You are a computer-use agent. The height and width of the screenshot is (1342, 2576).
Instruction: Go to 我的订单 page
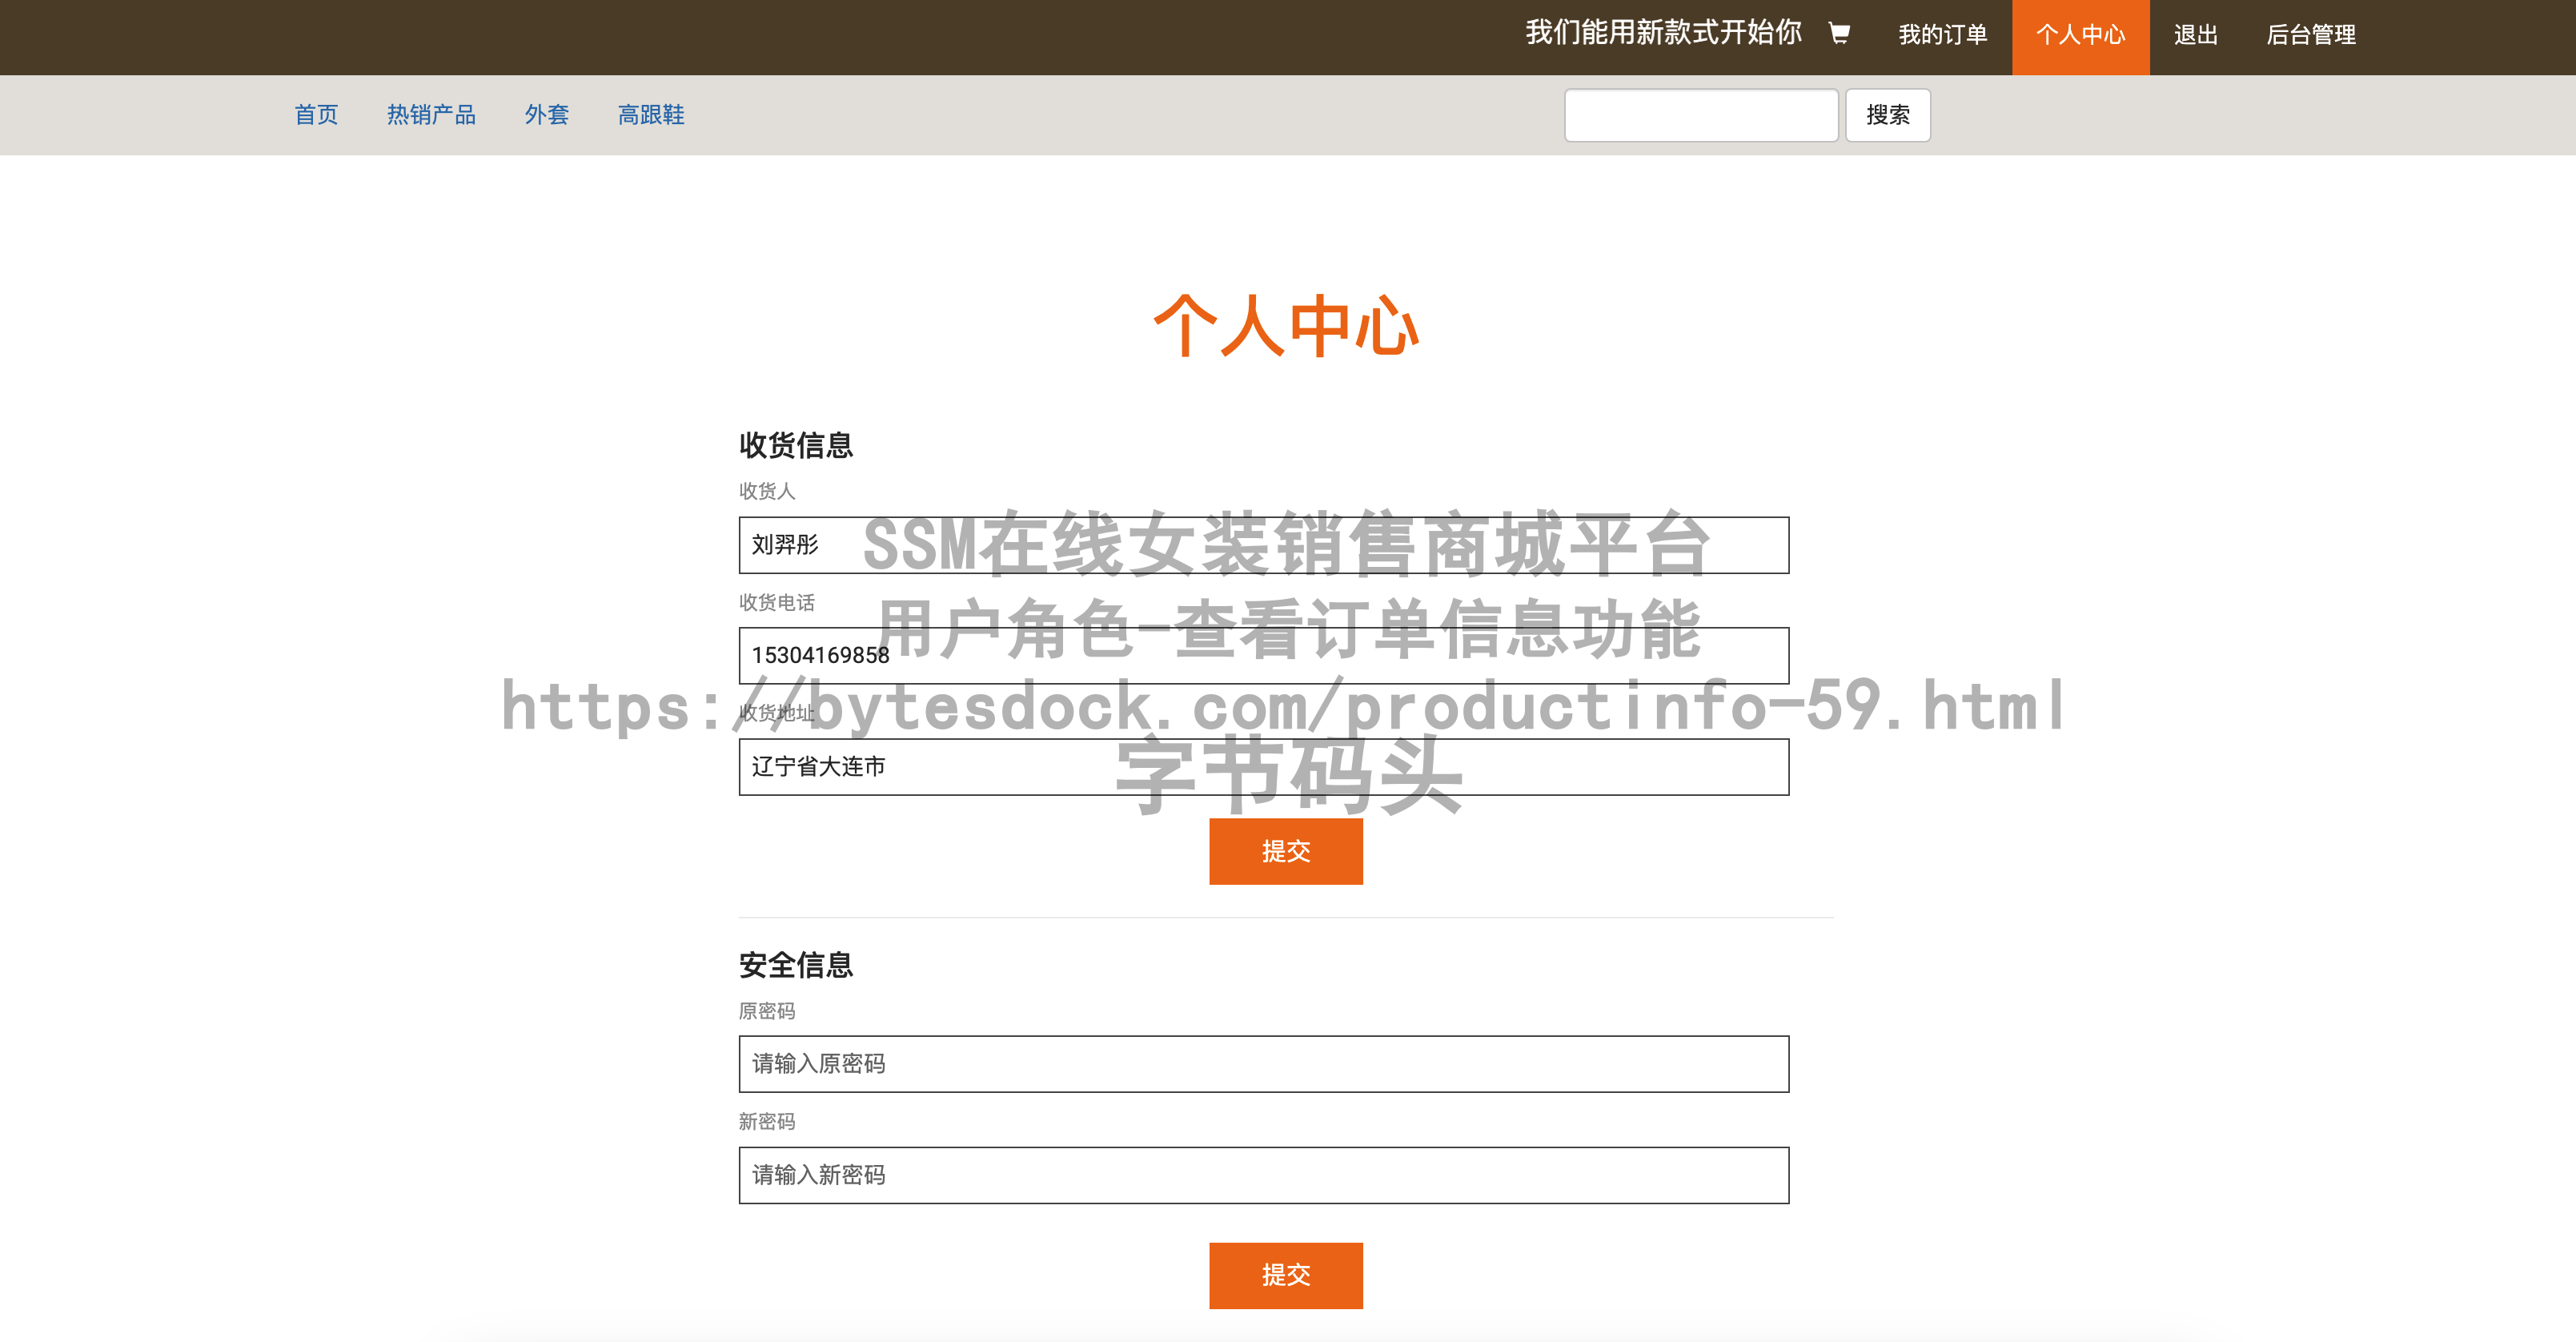click(x=1942, y=36)
